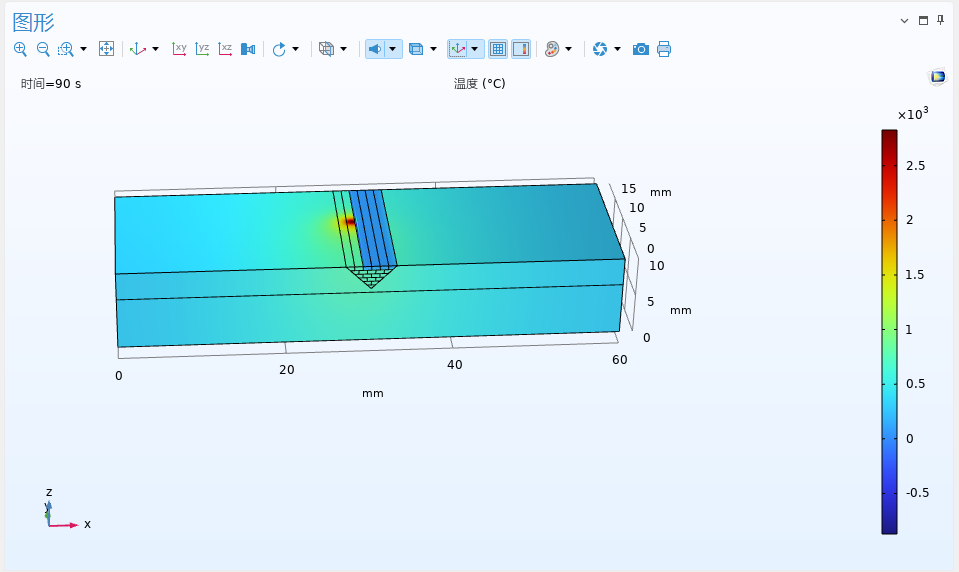Click the Zoom Extents icon
959x572 pixels.
(106, 49)
